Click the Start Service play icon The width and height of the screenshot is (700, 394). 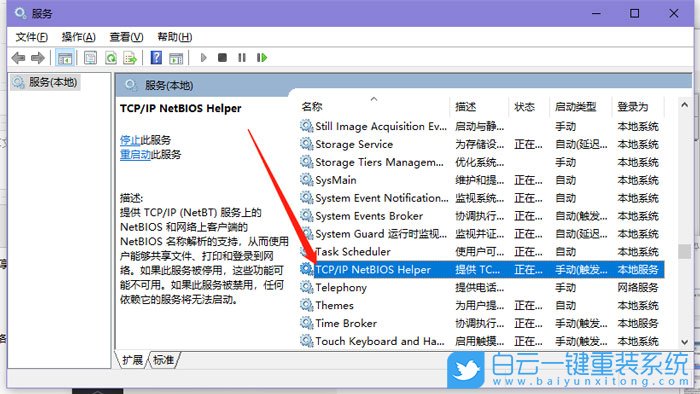[x=204, y=58]
